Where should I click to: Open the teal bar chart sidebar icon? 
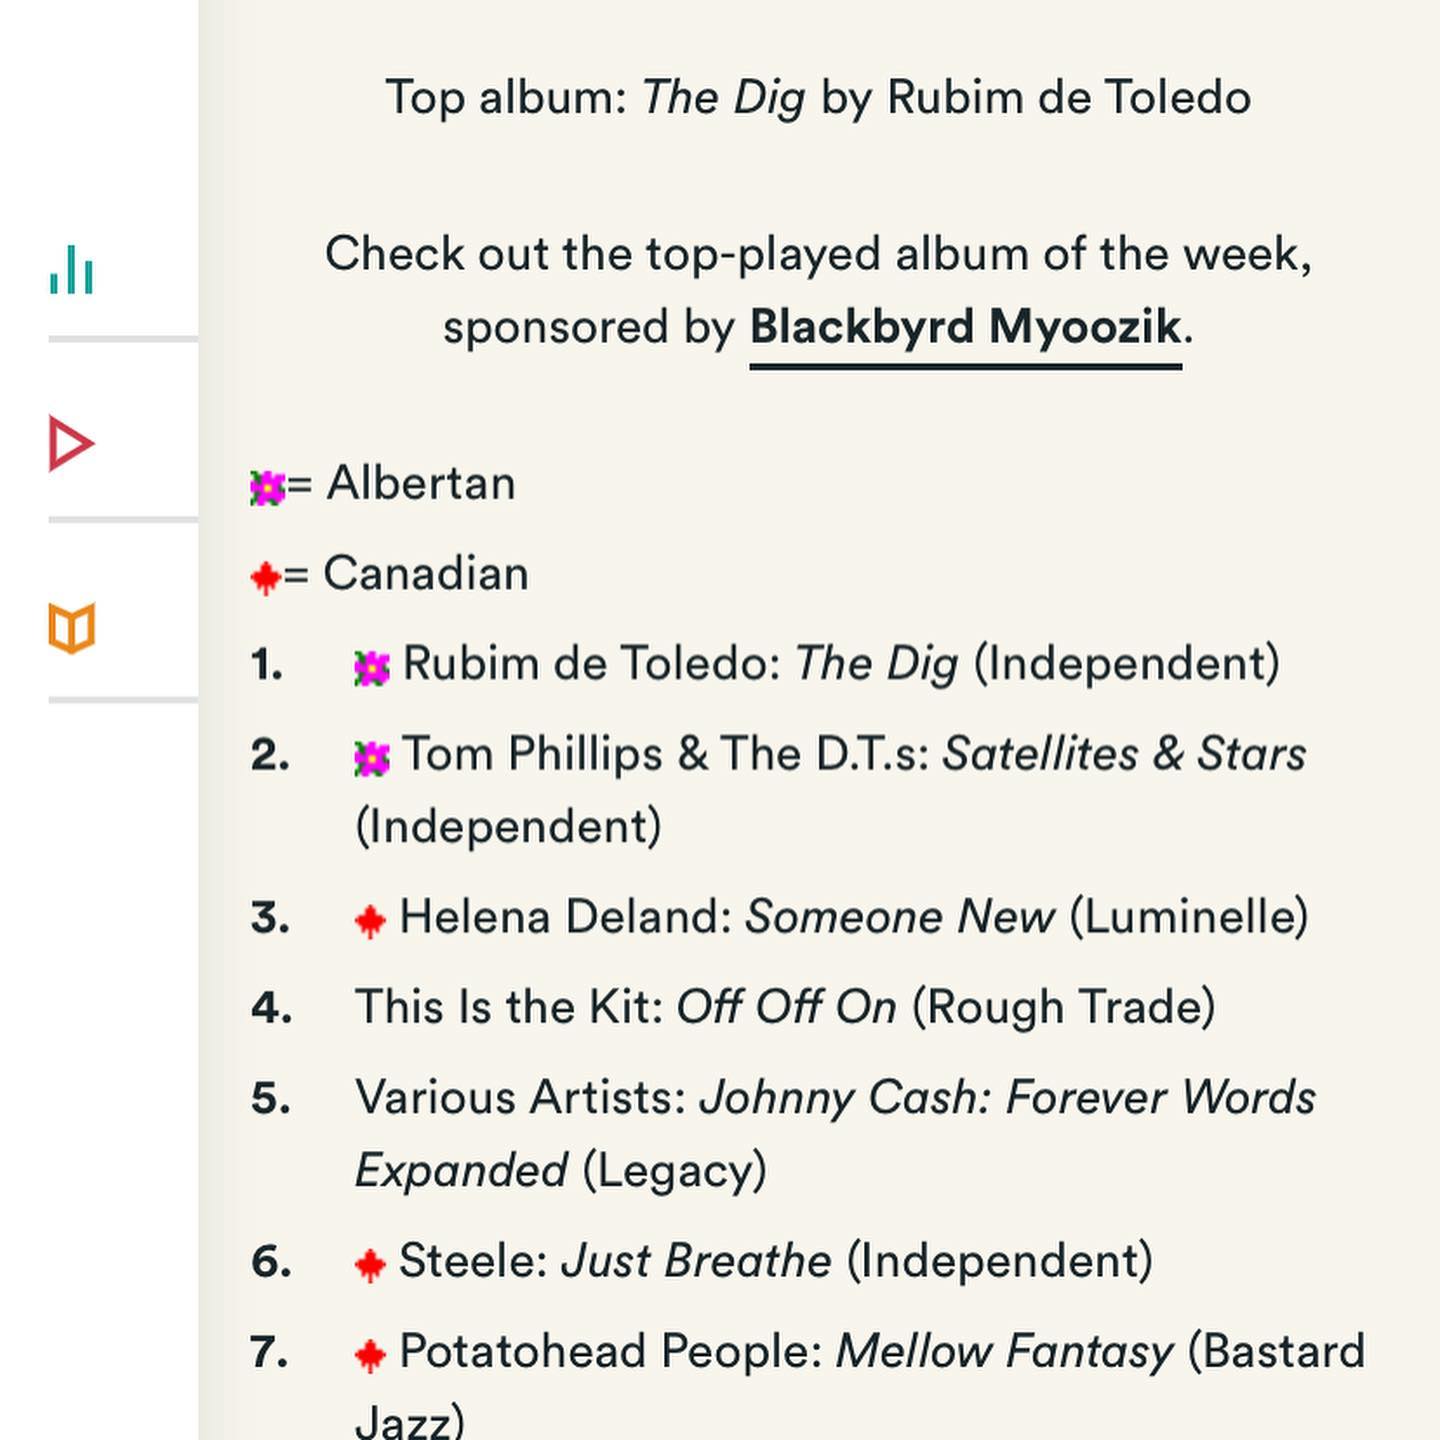[71, 269]
